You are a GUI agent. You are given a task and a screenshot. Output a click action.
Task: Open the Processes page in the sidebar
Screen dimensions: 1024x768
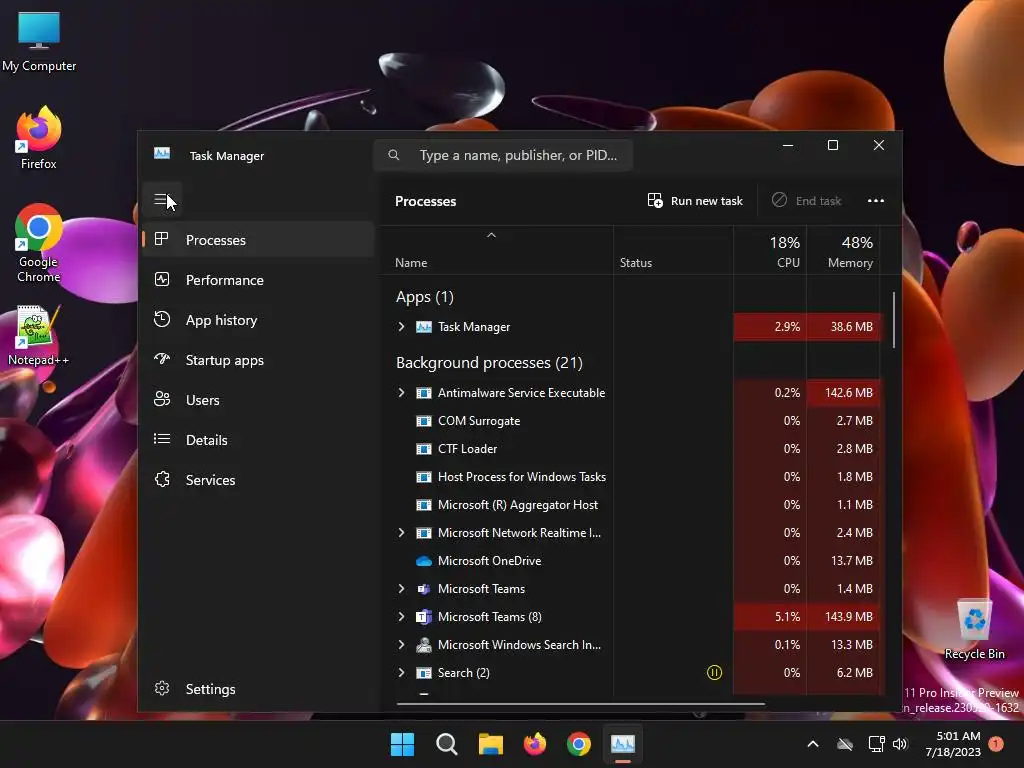pyautogui.click(x=258, y=240)
